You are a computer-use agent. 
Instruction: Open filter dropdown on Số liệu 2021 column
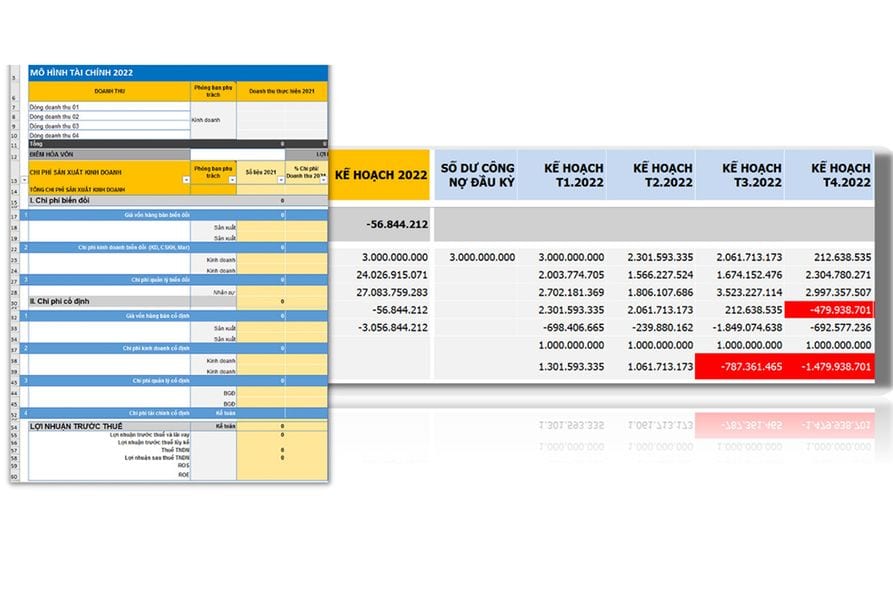pyautogui.click(x=280, y=181)
